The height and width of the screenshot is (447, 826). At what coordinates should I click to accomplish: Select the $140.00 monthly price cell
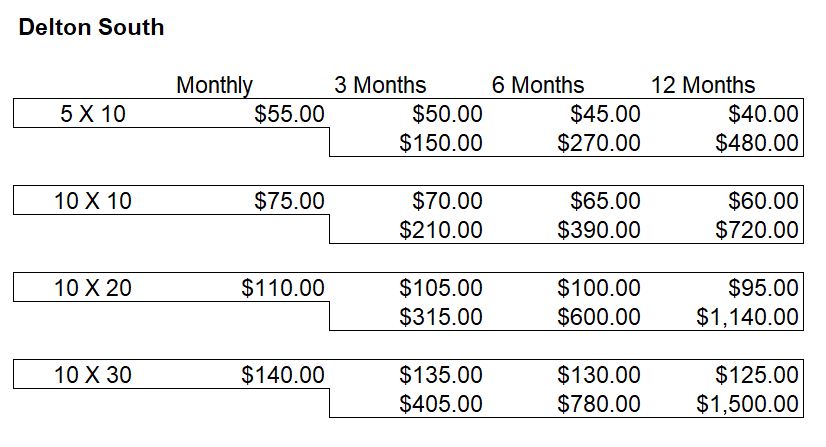(283, 375)
